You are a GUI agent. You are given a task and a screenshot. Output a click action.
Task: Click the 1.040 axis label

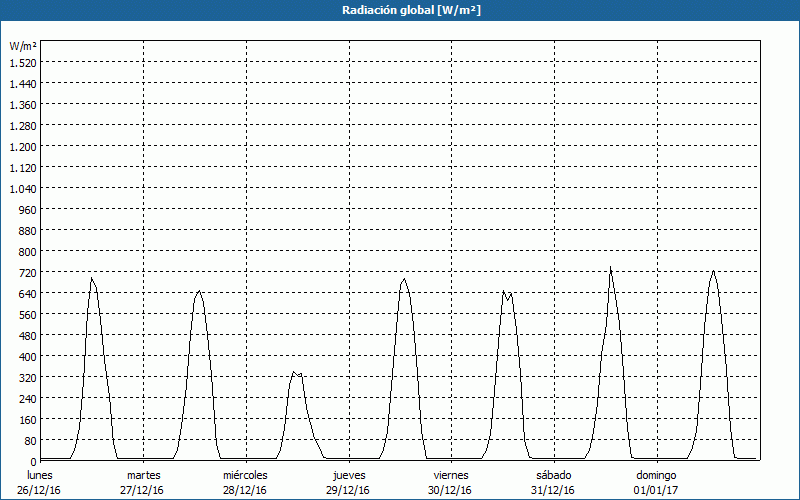[x=23, y=189]
